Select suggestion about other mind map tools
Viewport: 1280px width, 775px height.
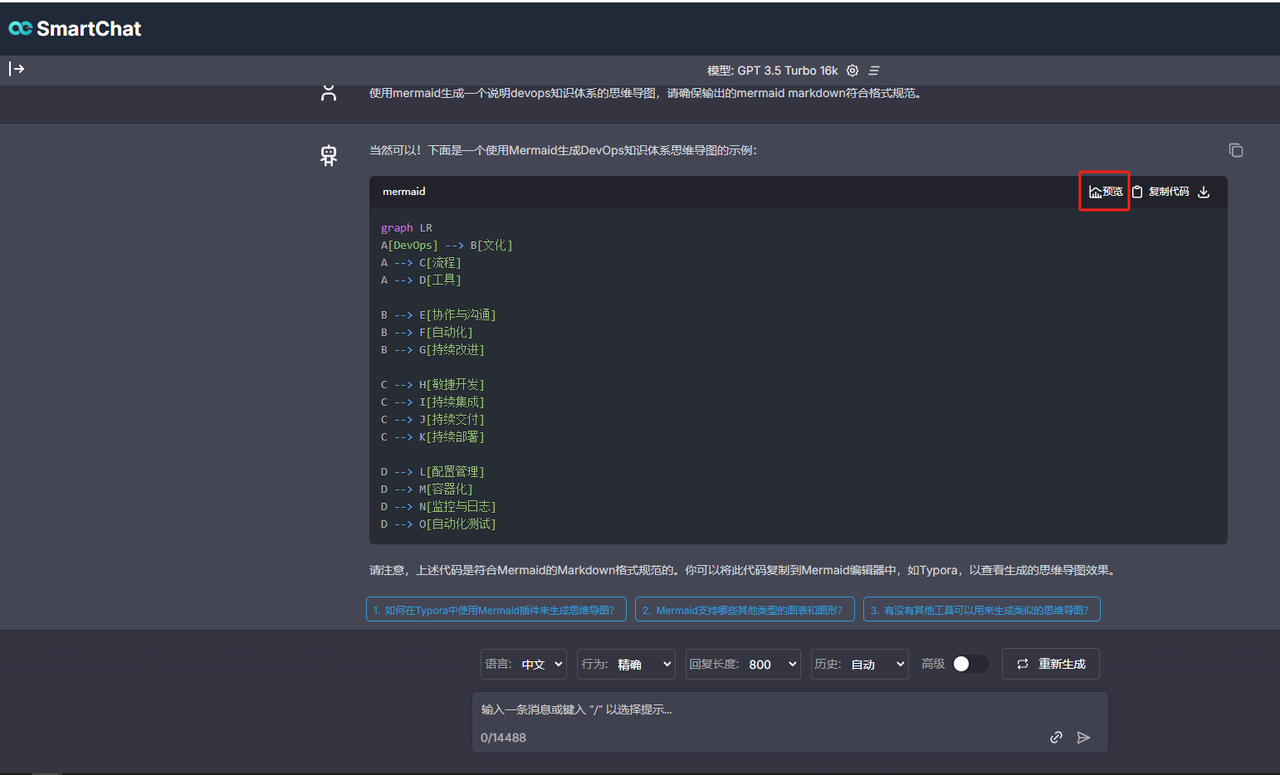(982, 609)
